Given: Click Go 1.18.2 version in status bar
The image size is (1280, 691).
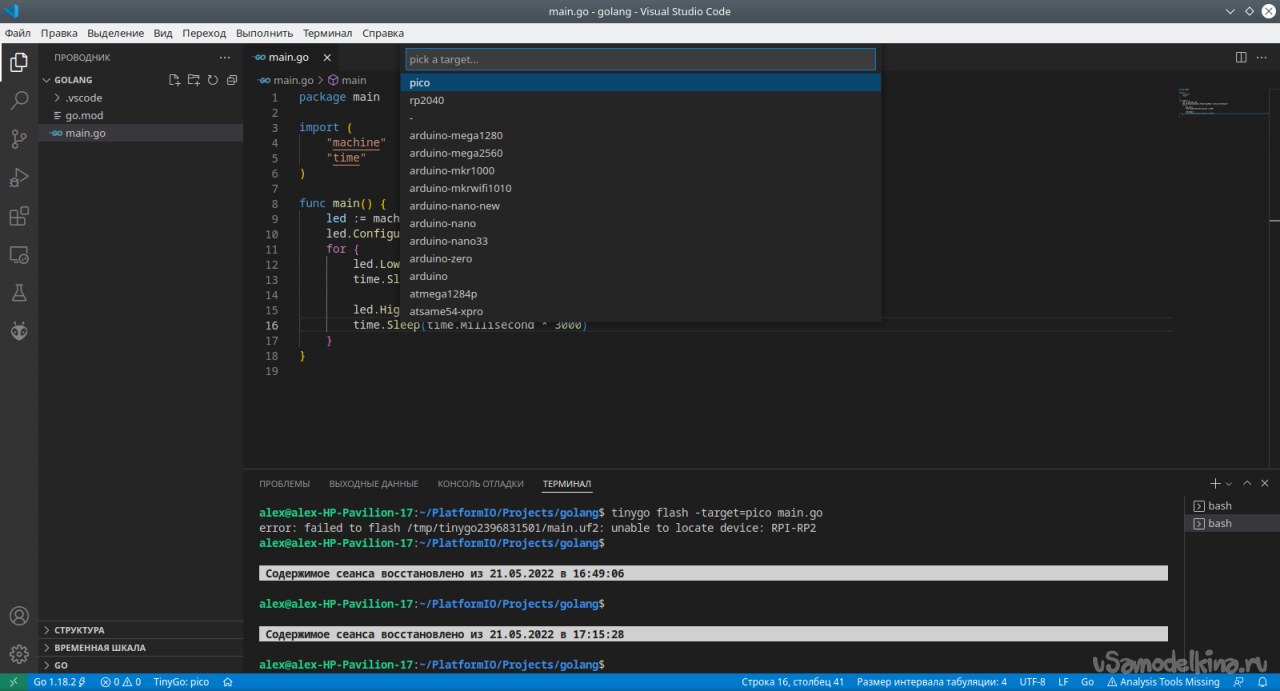Looking at the screenshot, I should tap(59, 682).
